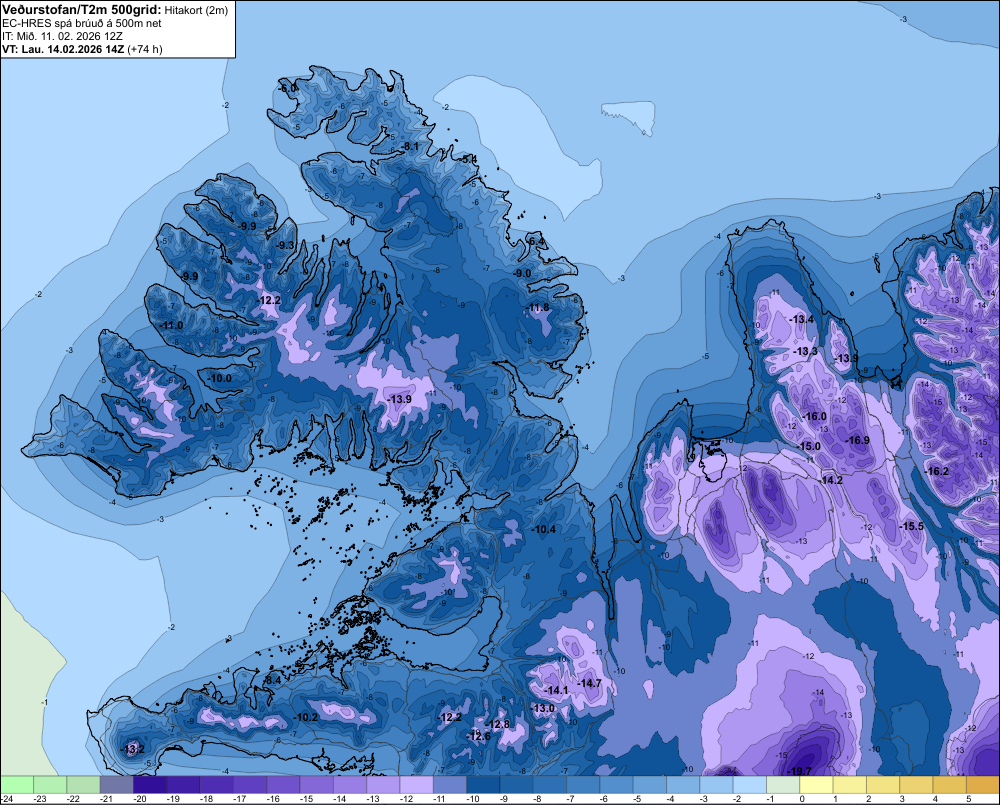Pick the -4 light blue legend swatch
The height and width of the screenshot is (805, 1000).
(683, 784)
